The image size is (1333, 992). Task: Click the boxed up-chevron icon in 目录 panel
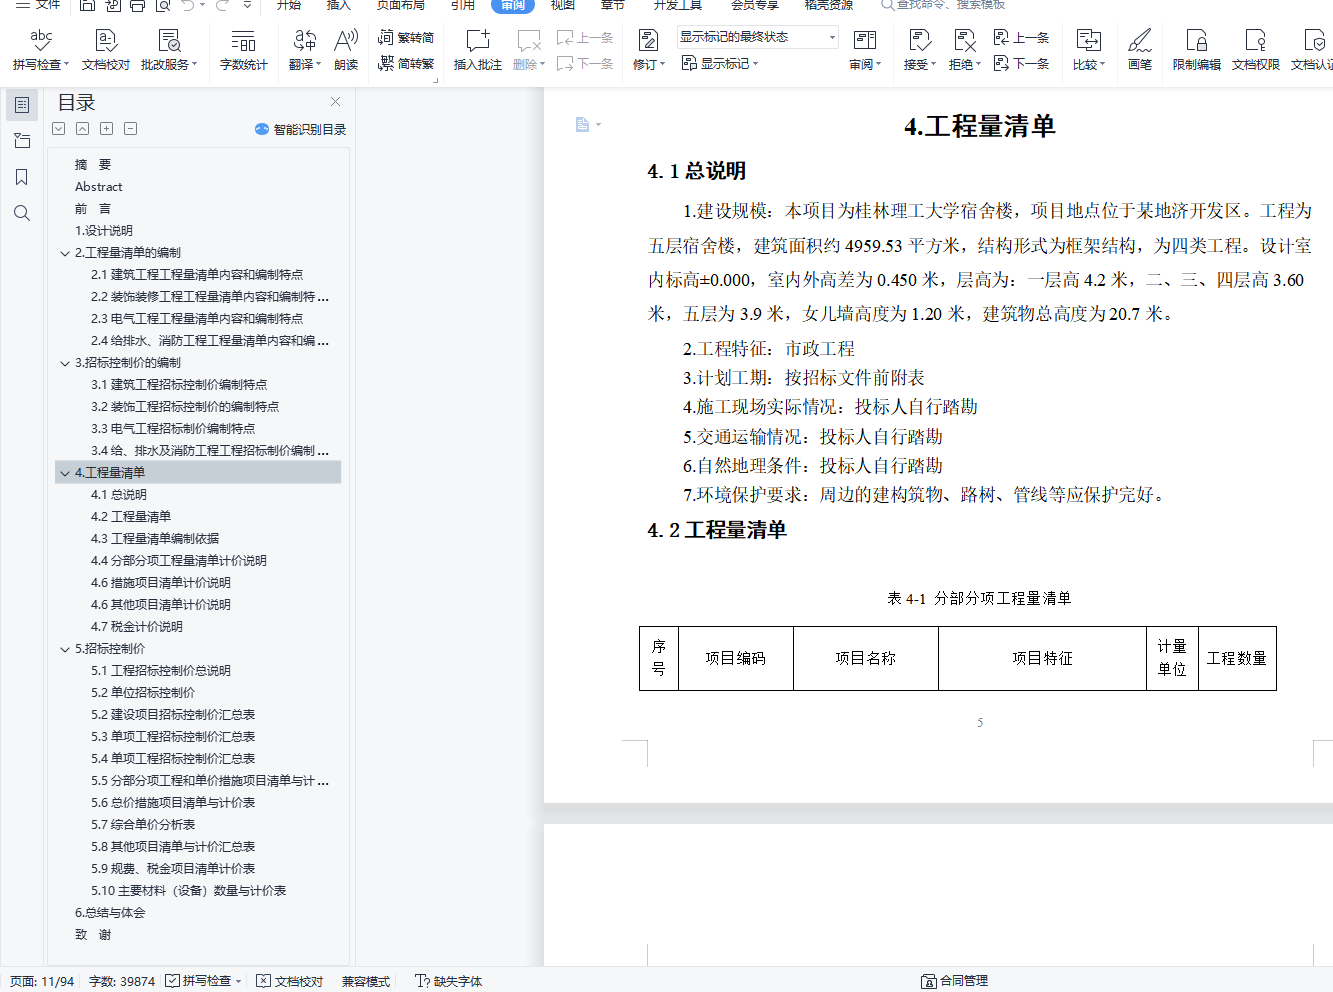pos(83,129)
